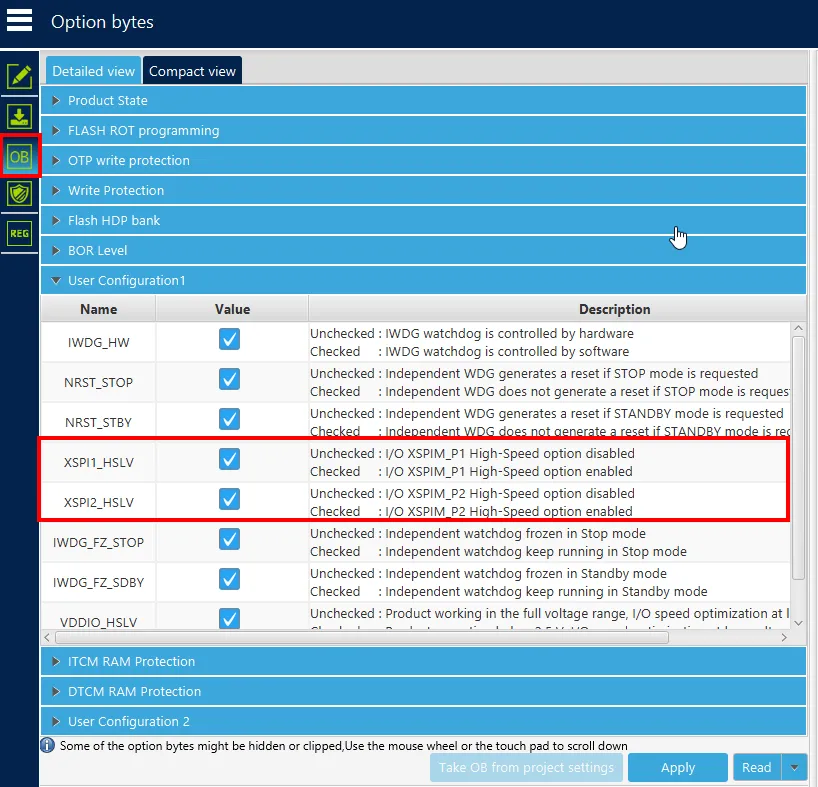The width and height of the screenshot is (818, 787).
Task: Toggle the IWDG_FZ_STOP checkbox
Action: pyautogui.click(x=230, y=539)
